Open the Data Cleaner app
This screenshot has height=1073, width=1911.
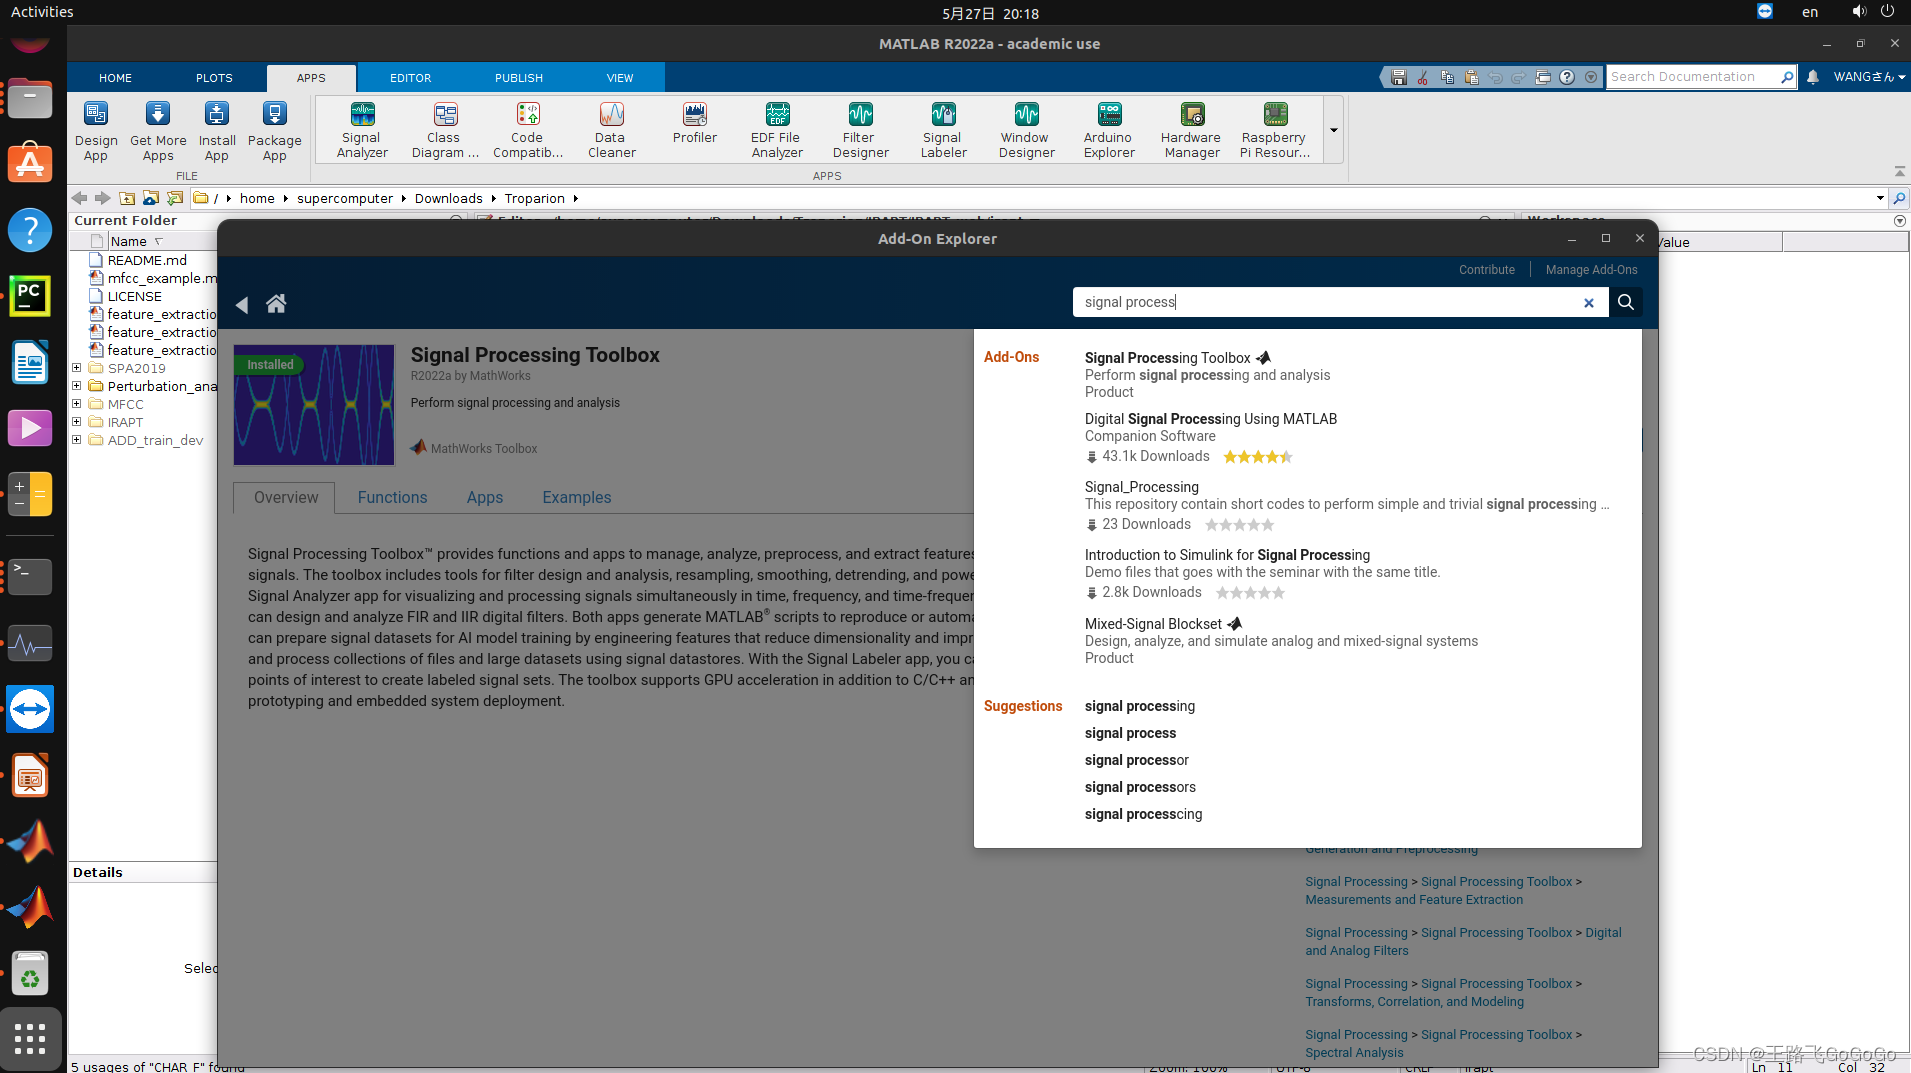click(610, 129)
